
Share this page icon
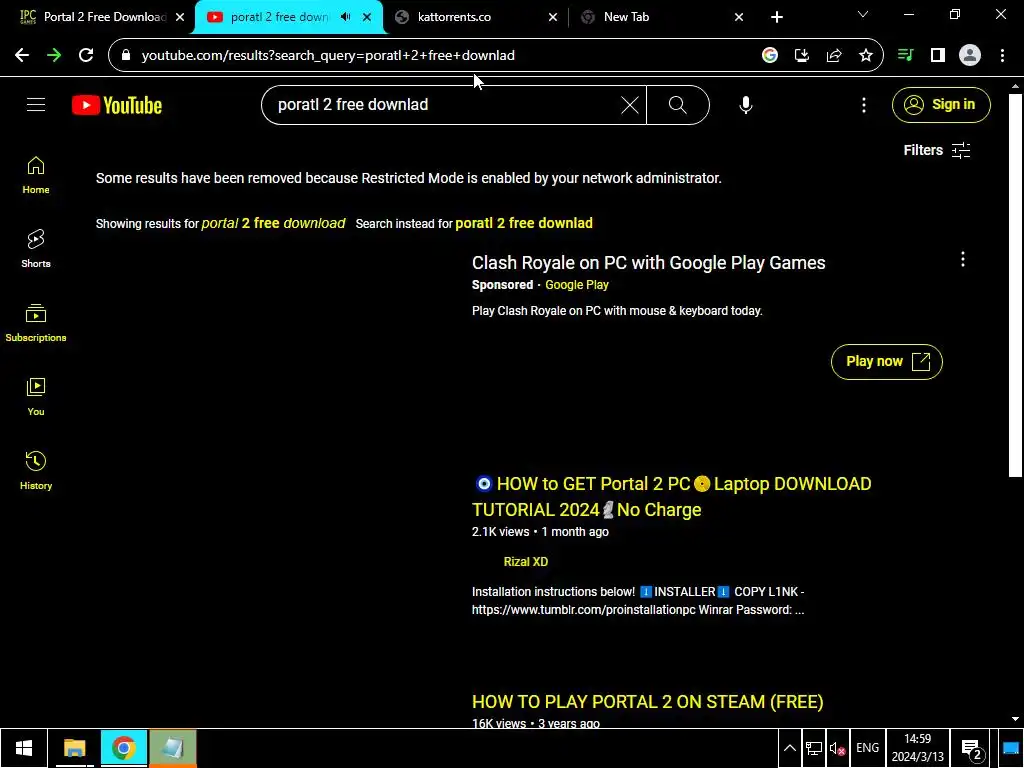(833, 56)
